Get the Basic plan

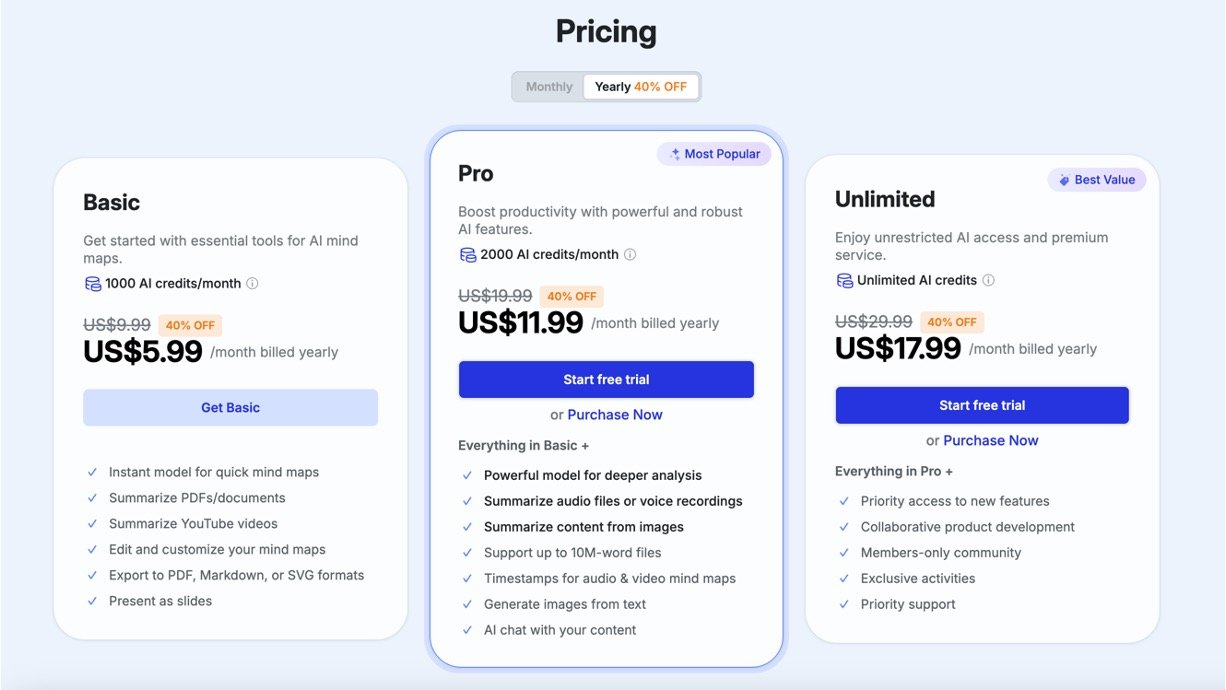230,408
